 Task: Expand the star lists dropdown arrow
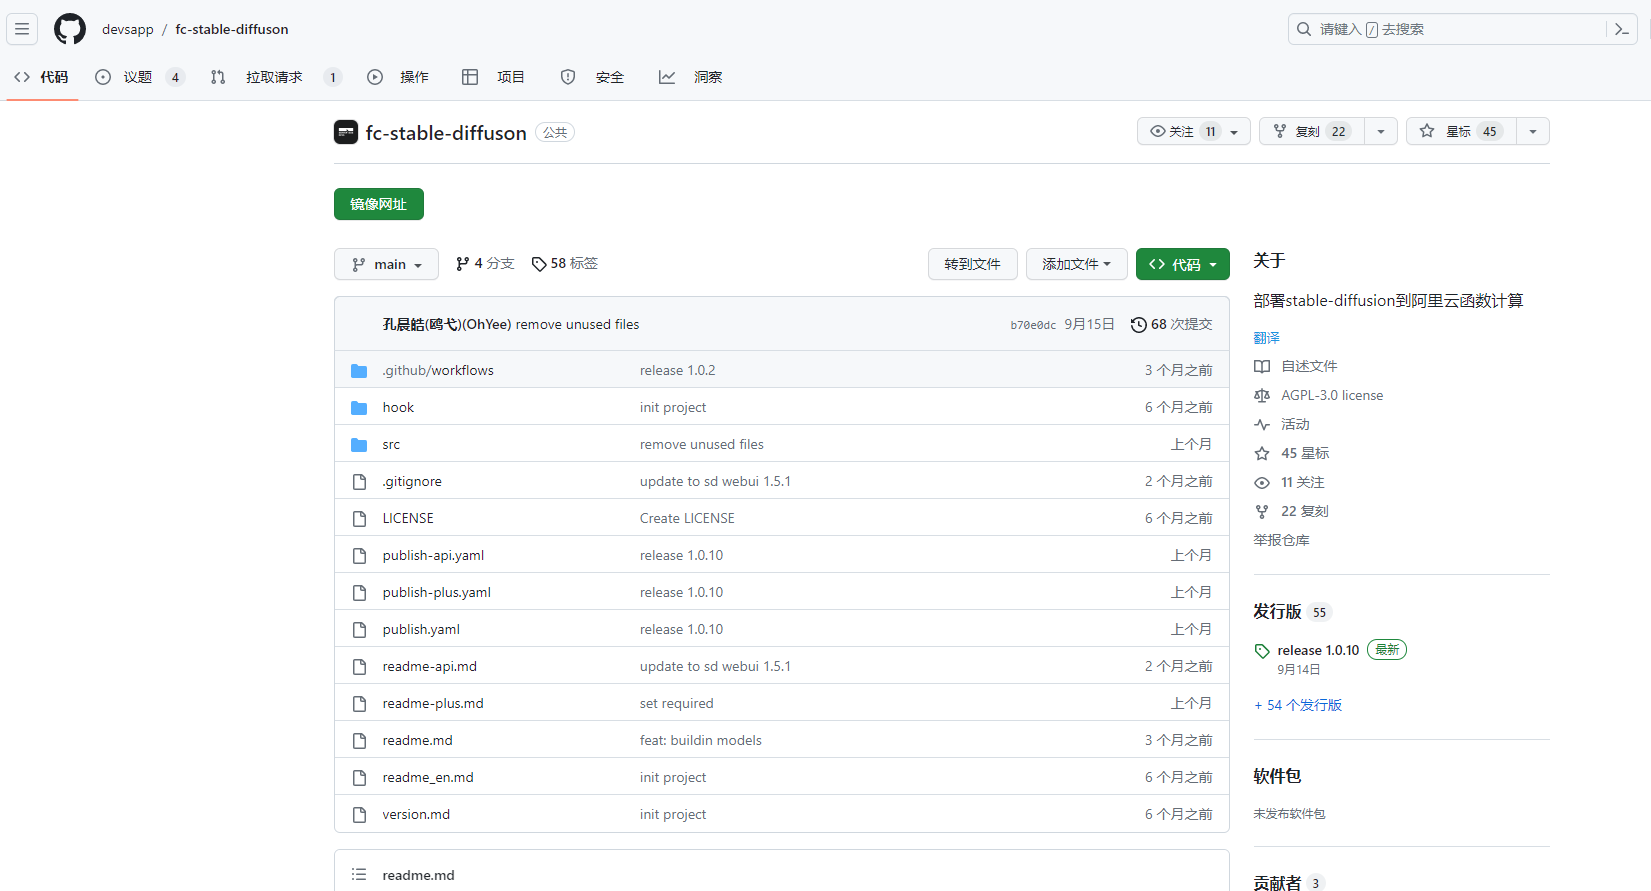coord(1533,132)
